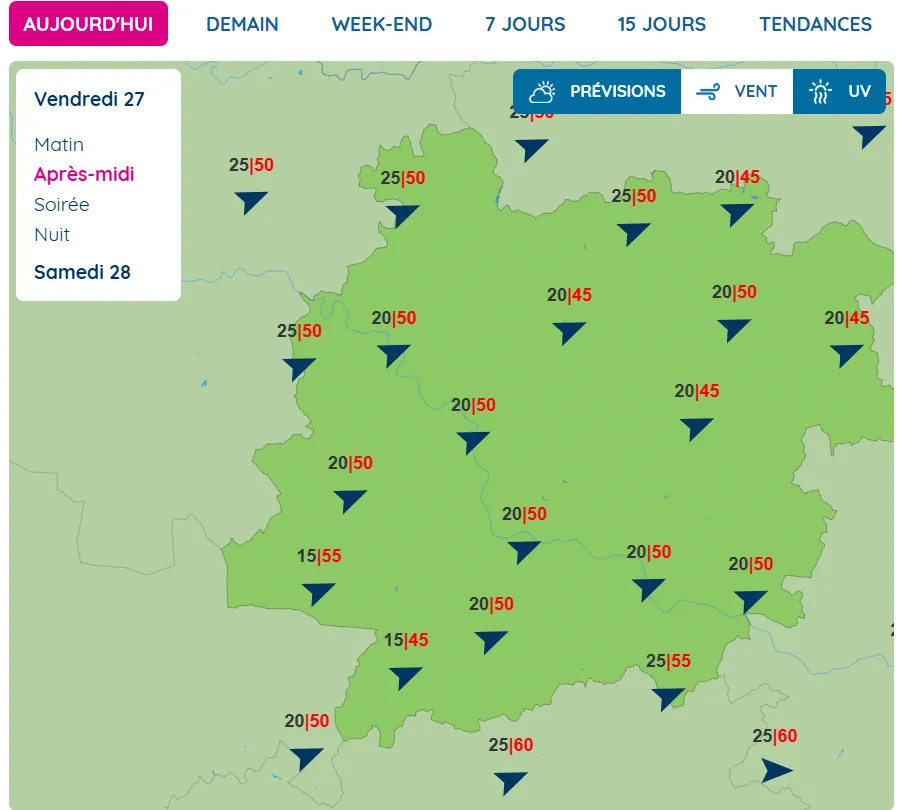The height and width of the screenshot is (810, 906).
Task: Go to the TENDANCES tab
Action: (x=815, y=24)
